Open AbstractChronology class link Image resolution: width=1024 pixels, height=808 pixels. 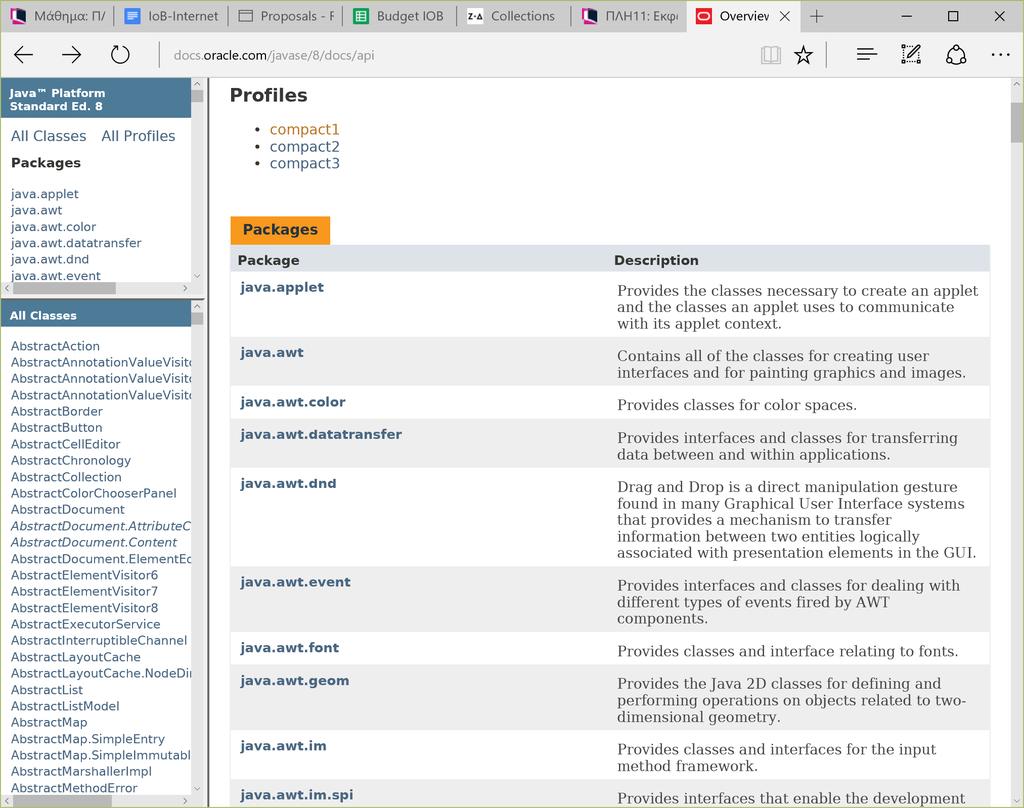(71, 461)
